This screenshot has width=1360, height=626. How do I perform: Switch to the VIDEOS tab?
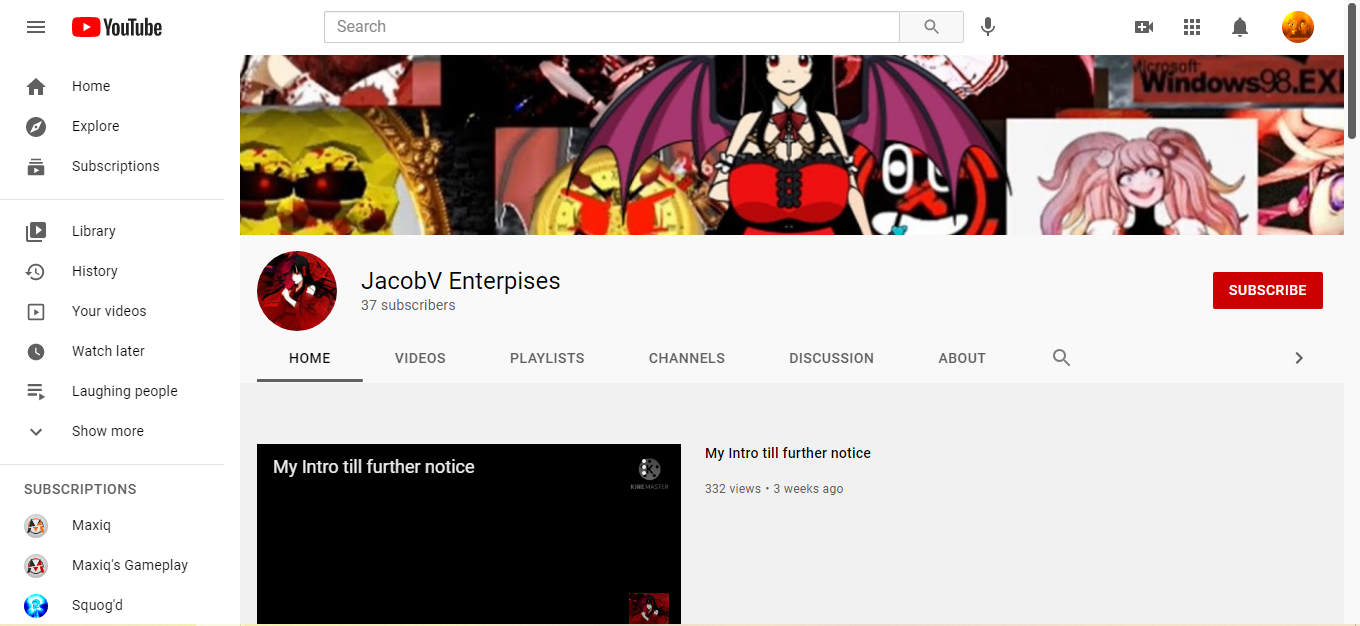[x=420, y=358]
